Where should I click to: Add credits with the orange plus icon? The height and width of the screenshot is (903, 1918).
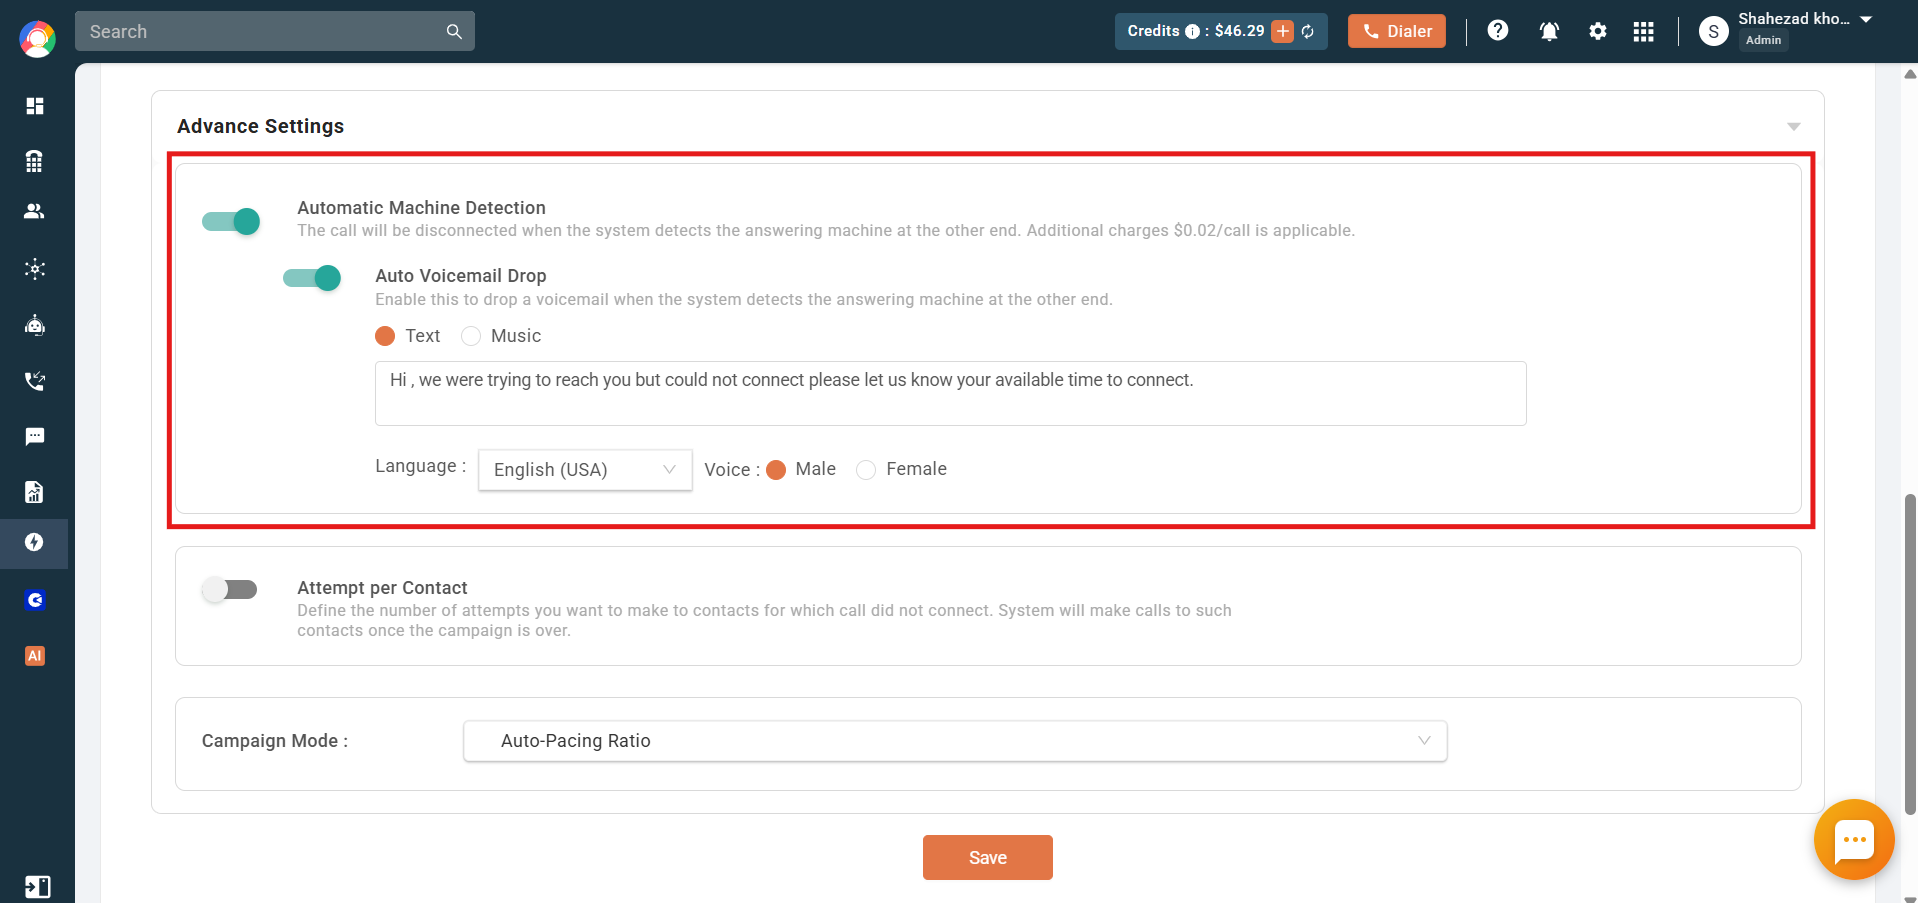(x=1283, y=31)
